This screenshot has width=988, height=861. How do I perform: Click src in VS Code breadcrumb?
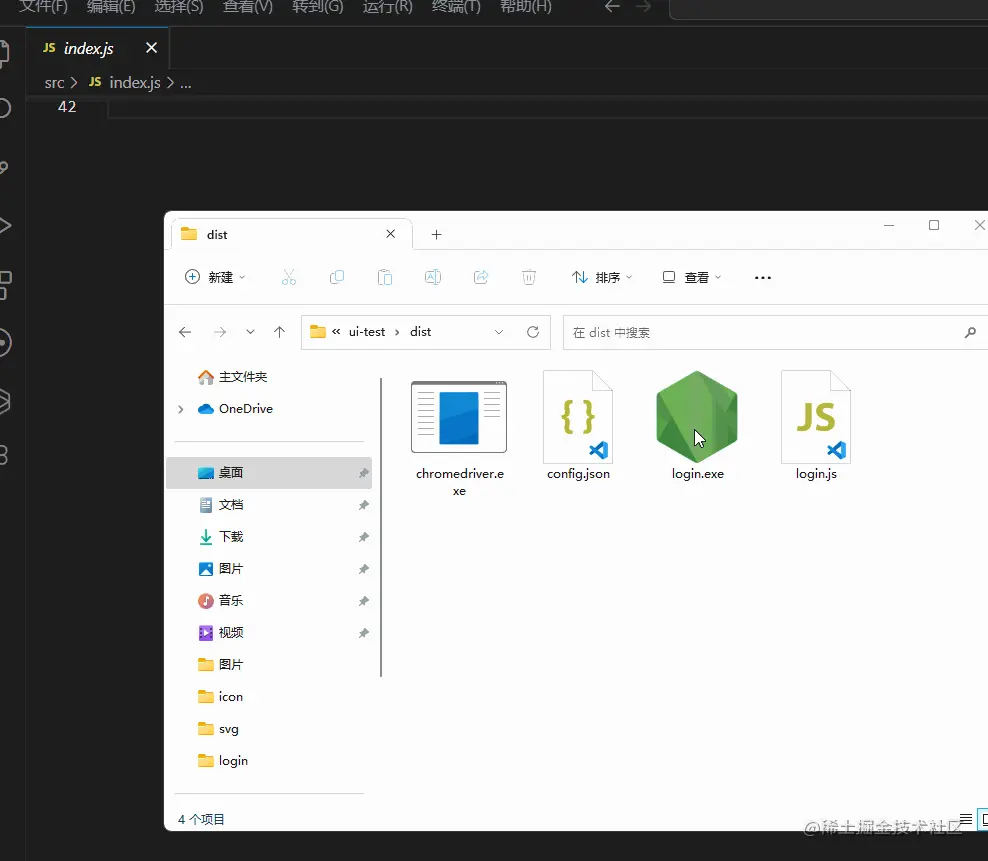(x=54, y=83)
